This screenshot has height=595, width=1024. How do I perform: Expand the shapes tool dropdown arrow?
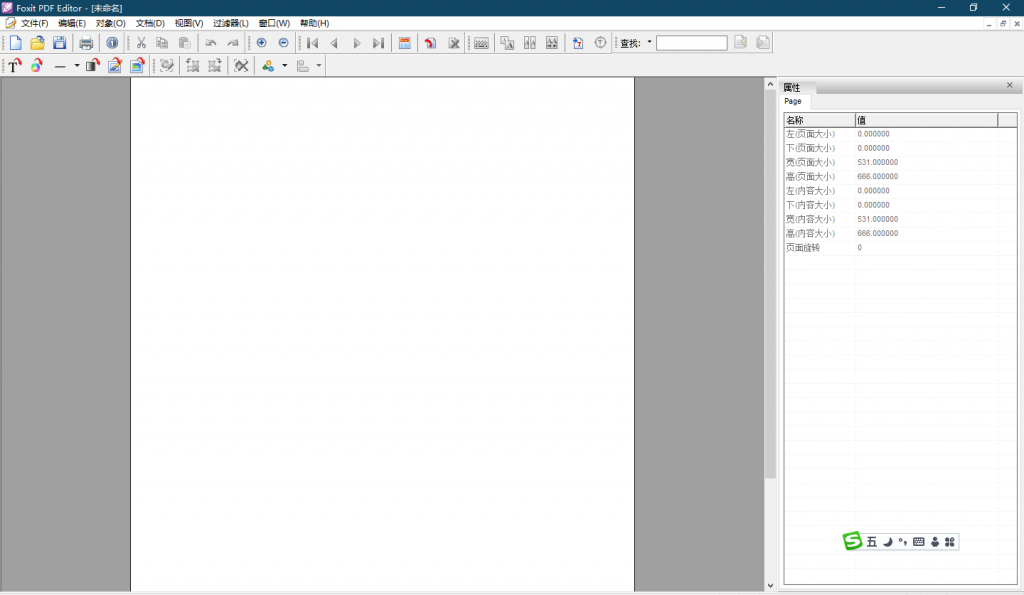point(284,65)
